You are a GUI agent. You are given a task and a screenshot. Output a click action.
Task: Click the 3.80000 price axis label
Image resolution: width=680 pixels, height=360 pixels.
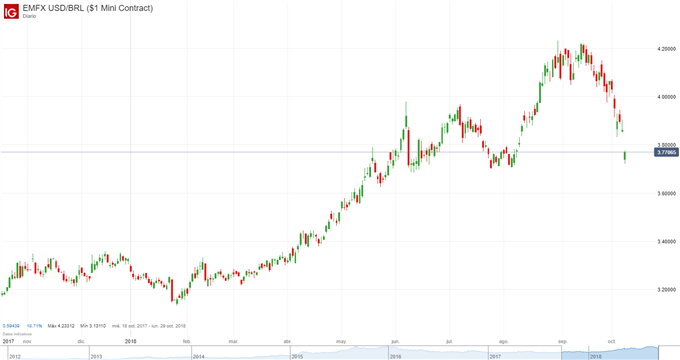667,145
